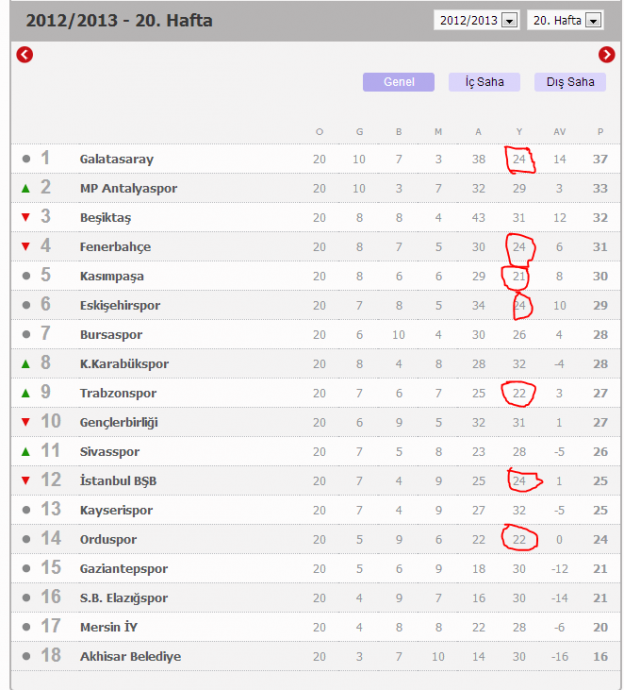Screen dimensions: 624x690
Task: Click the green up arrow beside K.Karabükspor
Action: click(25, 363)
